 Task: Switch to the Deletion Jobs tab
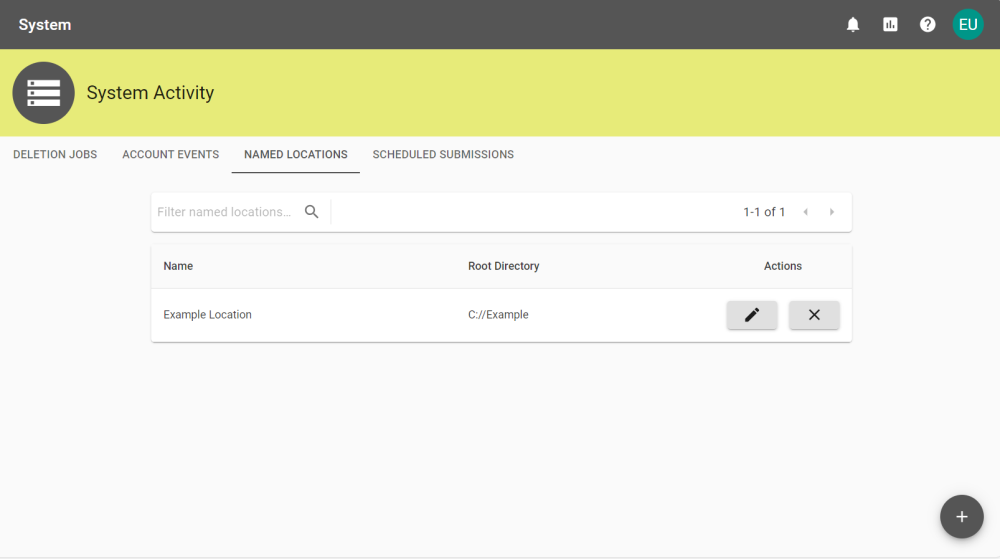pos(55,154)
